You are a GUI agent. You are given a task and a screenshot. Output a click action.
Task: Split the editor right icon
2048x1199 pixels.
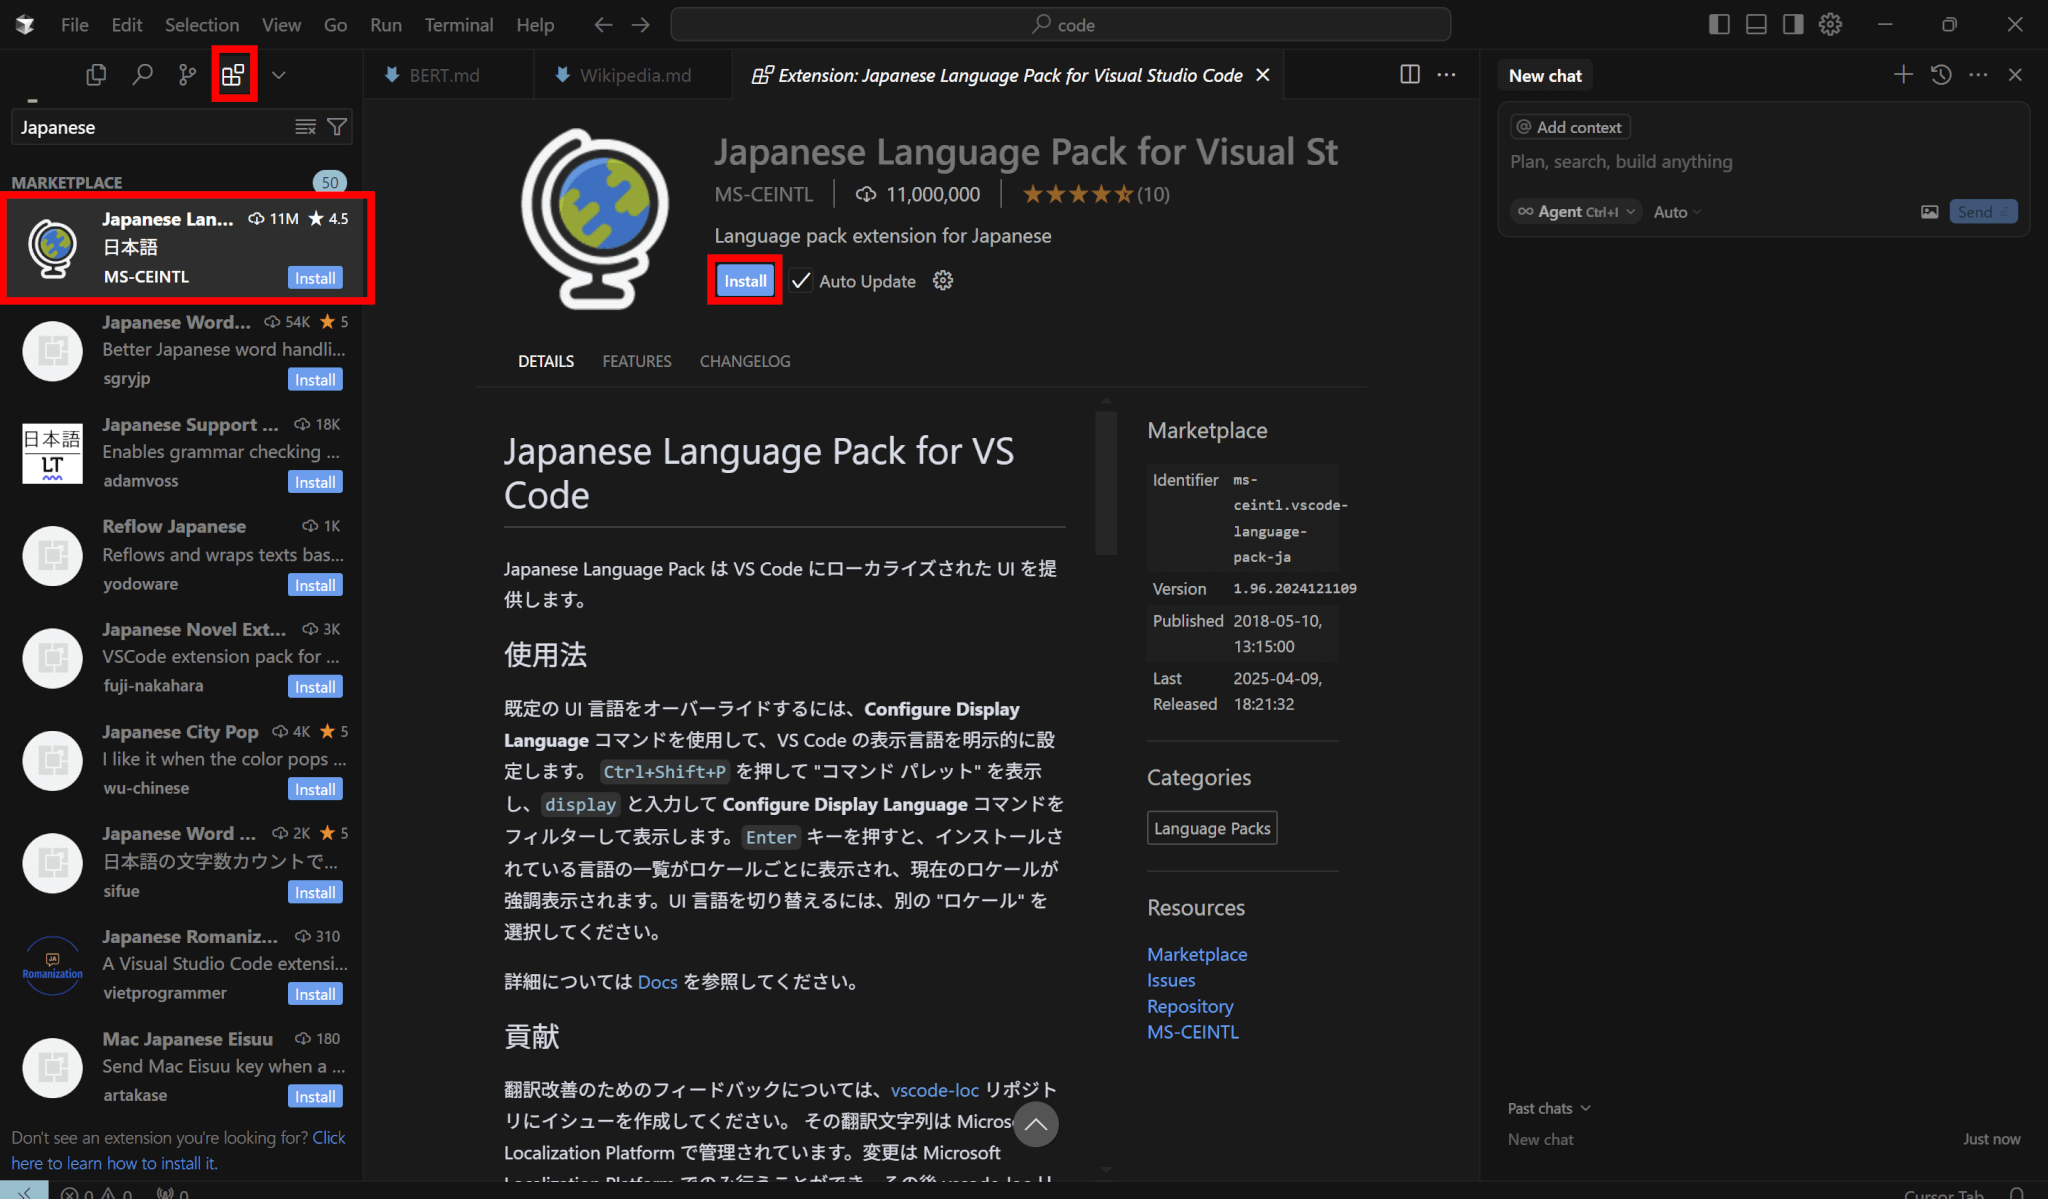pos(1410,75)
